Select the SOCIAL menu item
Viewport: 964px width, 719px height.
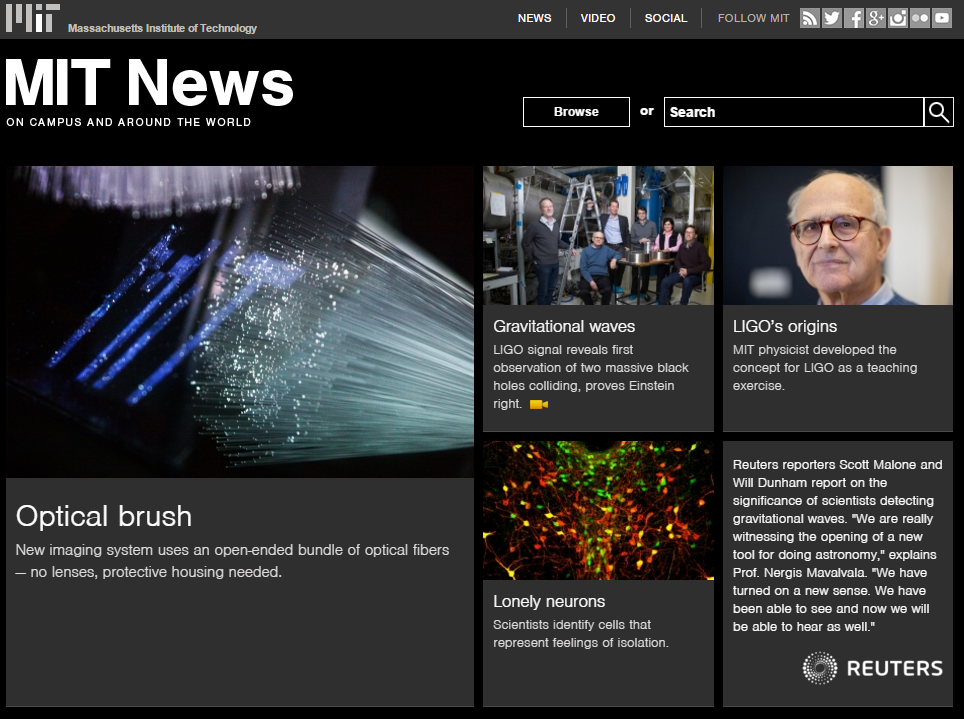[666, 18]
